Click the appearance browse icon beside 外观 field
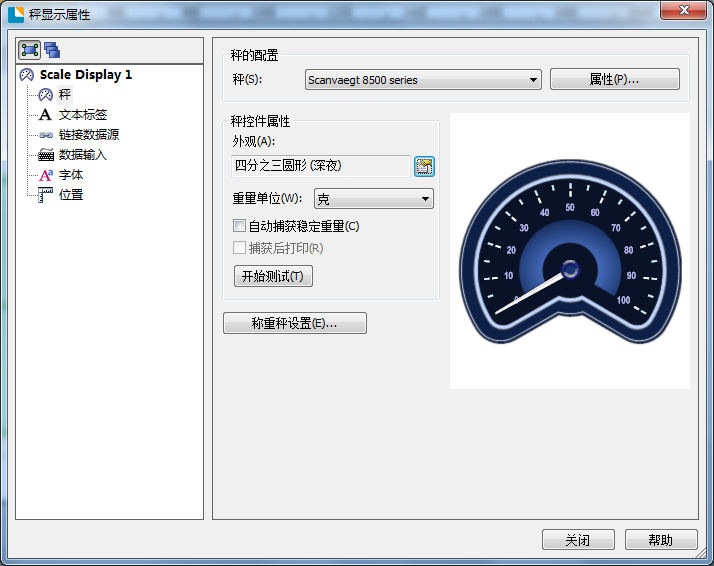 424,166
